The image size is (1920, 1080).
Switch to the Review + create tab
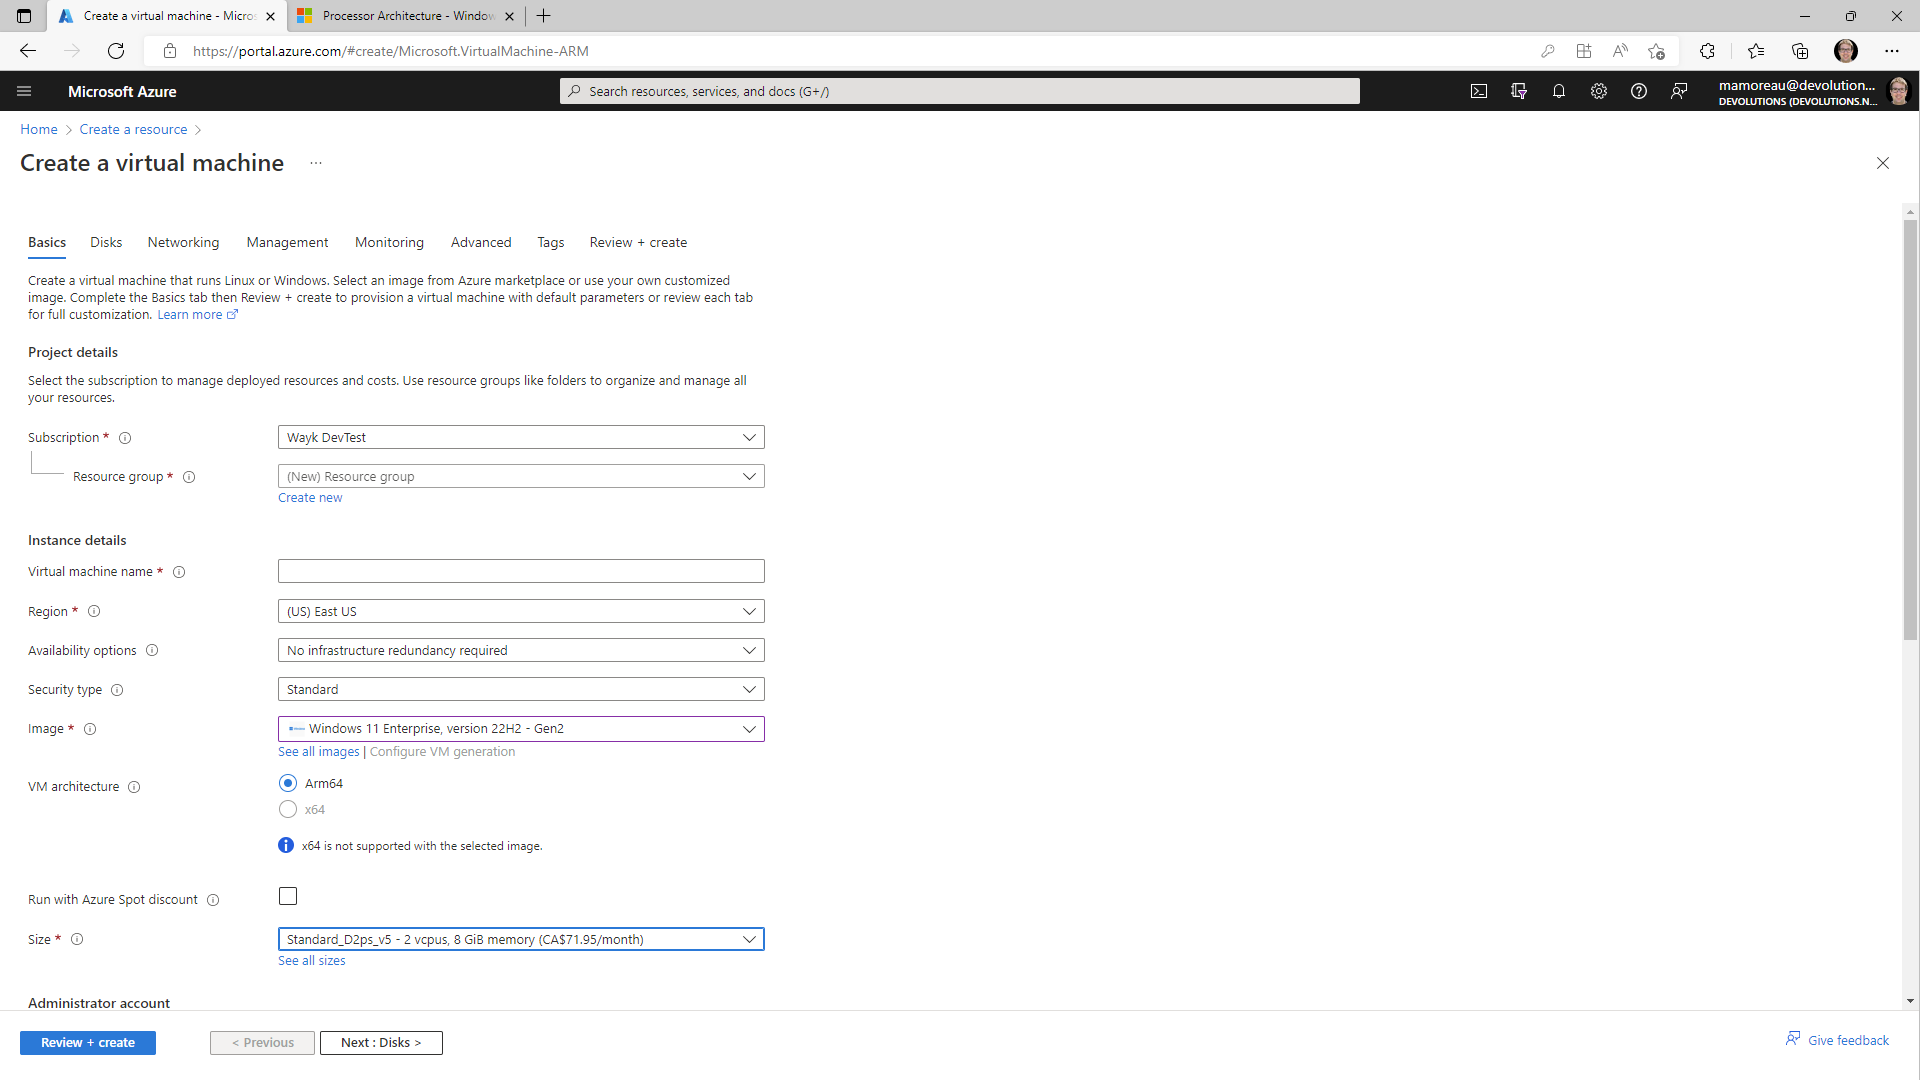pos(638,243)
